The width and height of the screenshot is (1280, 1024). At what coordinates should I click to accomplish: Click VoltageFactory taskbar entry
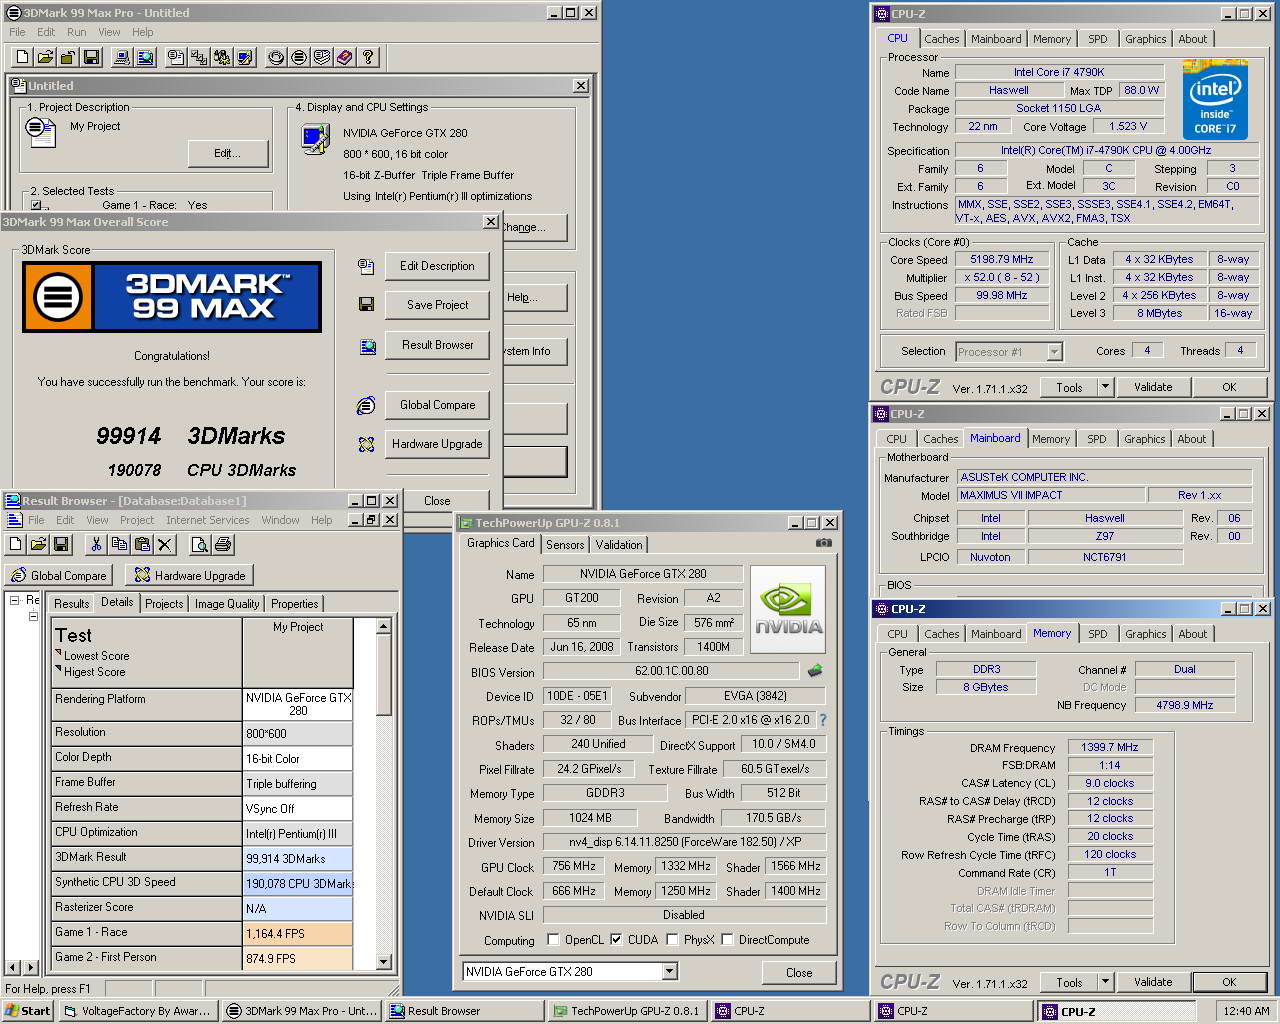tap(138, 1011)
